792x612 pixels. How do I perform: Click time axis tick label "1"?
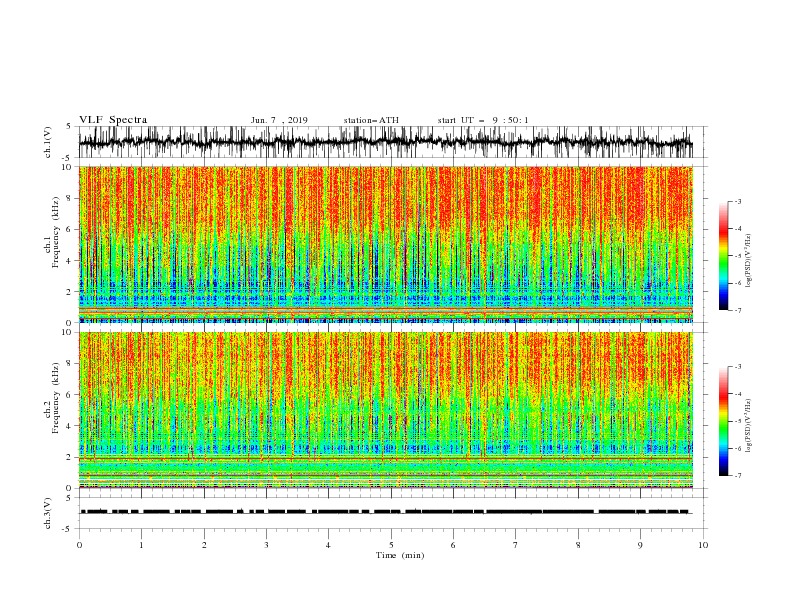click(x=142, y=545)
